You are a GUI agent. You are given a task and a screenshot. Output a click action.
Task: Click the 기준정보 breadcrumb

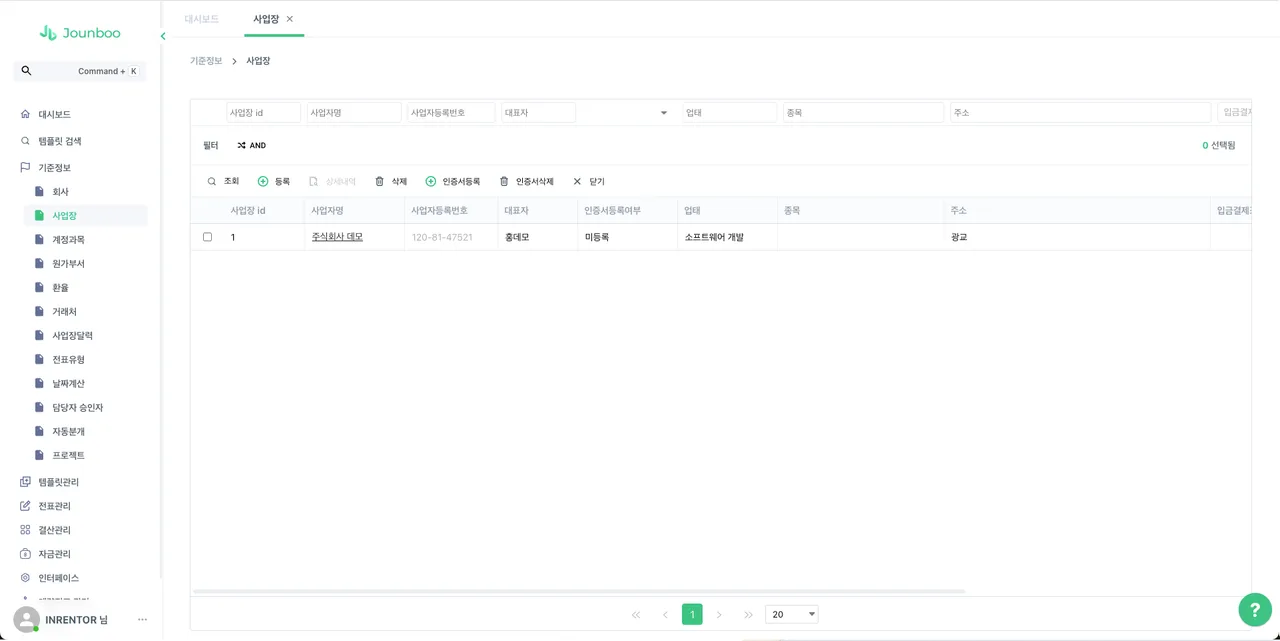[206, 61]
